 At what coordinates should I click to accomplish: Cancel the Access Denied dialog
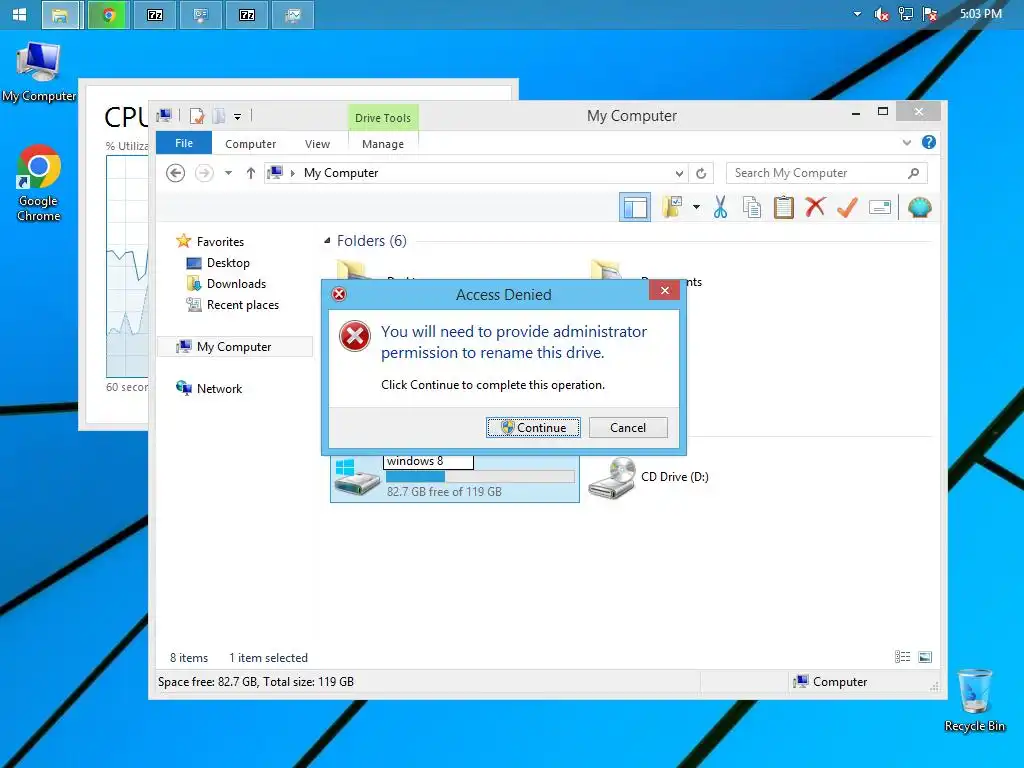[x=628, y=428]
